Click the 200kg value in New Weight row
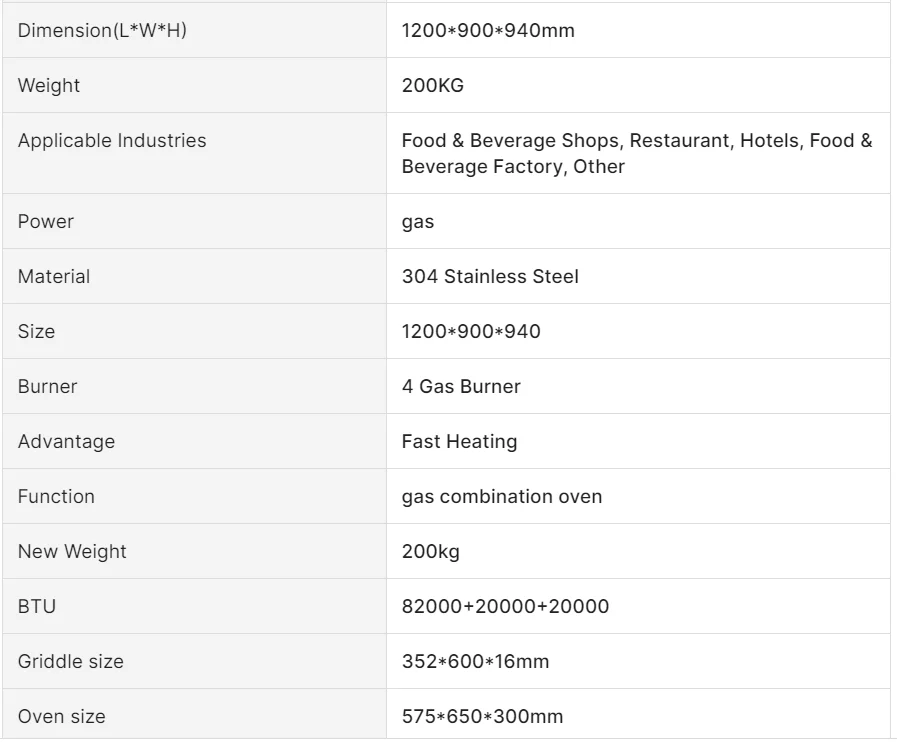The image size is (897, 742). coord(431,551)
